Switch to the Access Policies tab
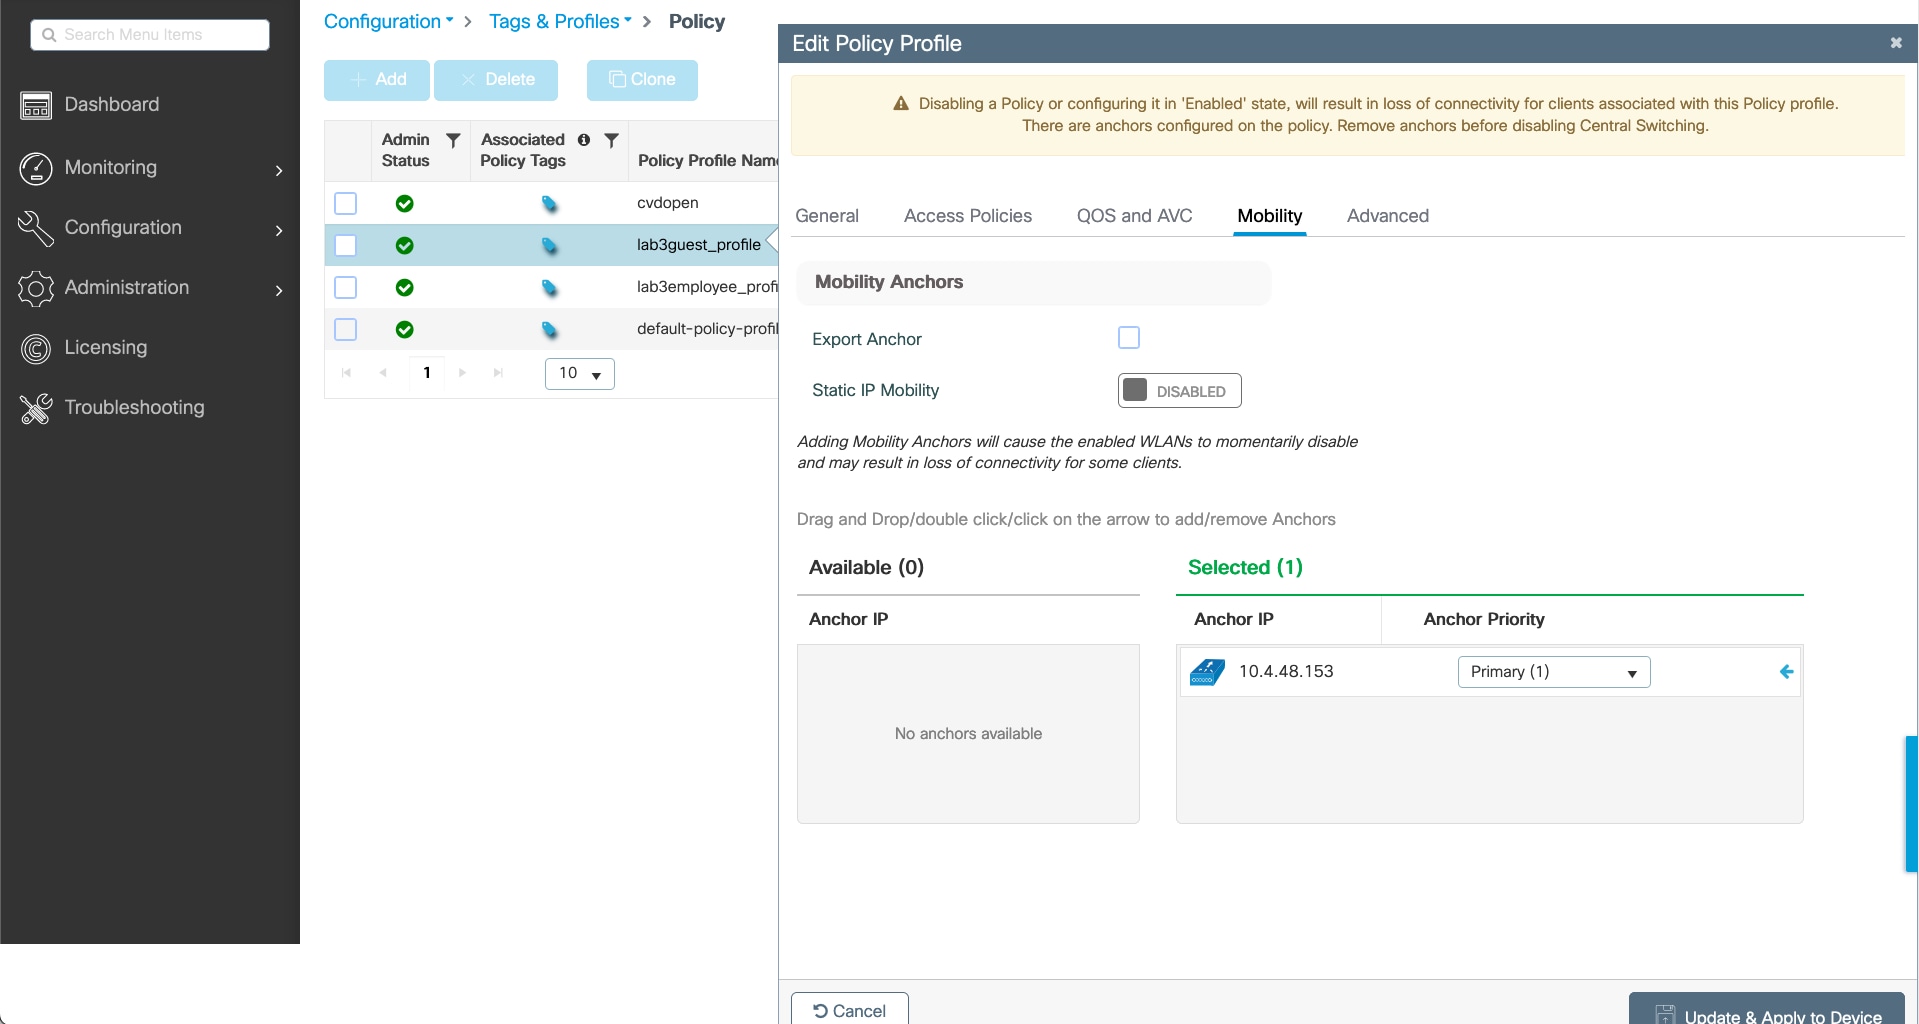The height and width of the screenshot is (1024, 1919). pos(967,216)
